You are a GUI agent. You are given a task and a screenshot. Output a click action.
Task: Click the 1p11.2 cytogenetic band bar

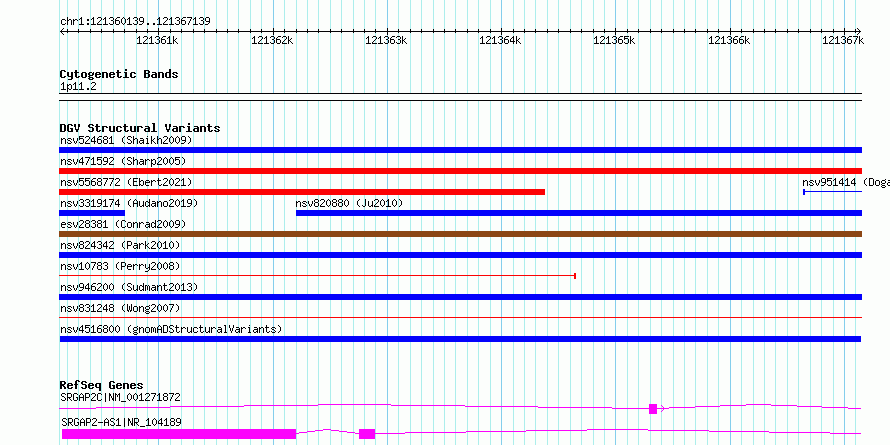point(460,97)
